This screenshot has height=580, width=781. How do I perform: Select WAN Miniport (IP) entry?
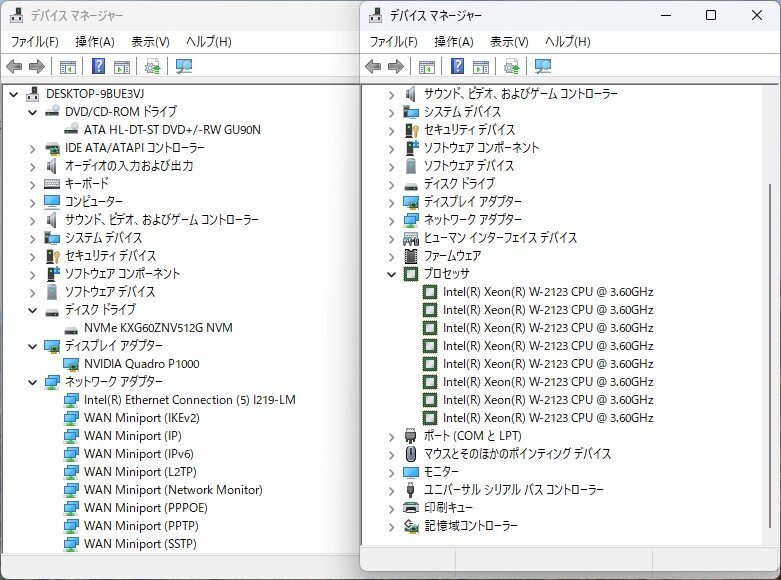point(132,435)
